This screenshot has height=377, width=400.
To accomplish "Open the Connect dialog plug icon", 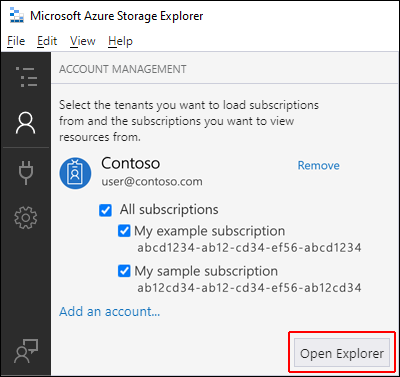I will (26, 173).
